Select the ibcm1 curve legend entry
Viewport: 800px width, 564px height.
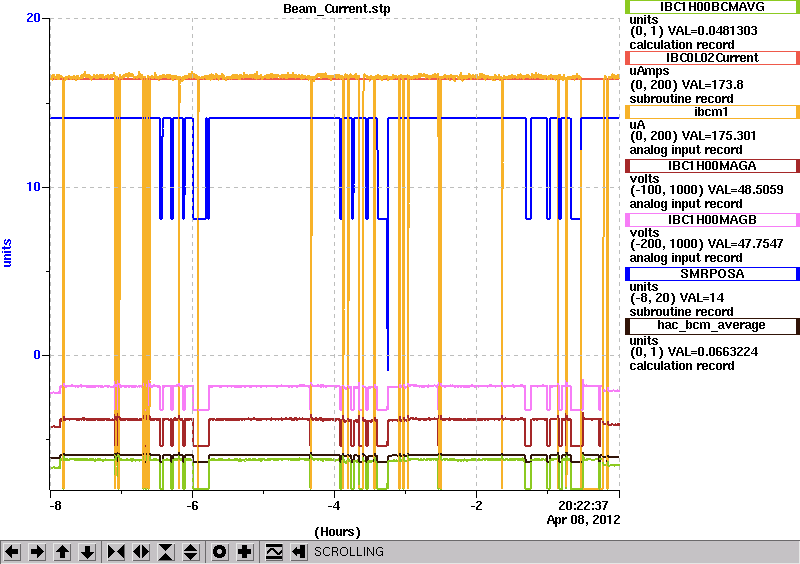click(x=712, y=112)
